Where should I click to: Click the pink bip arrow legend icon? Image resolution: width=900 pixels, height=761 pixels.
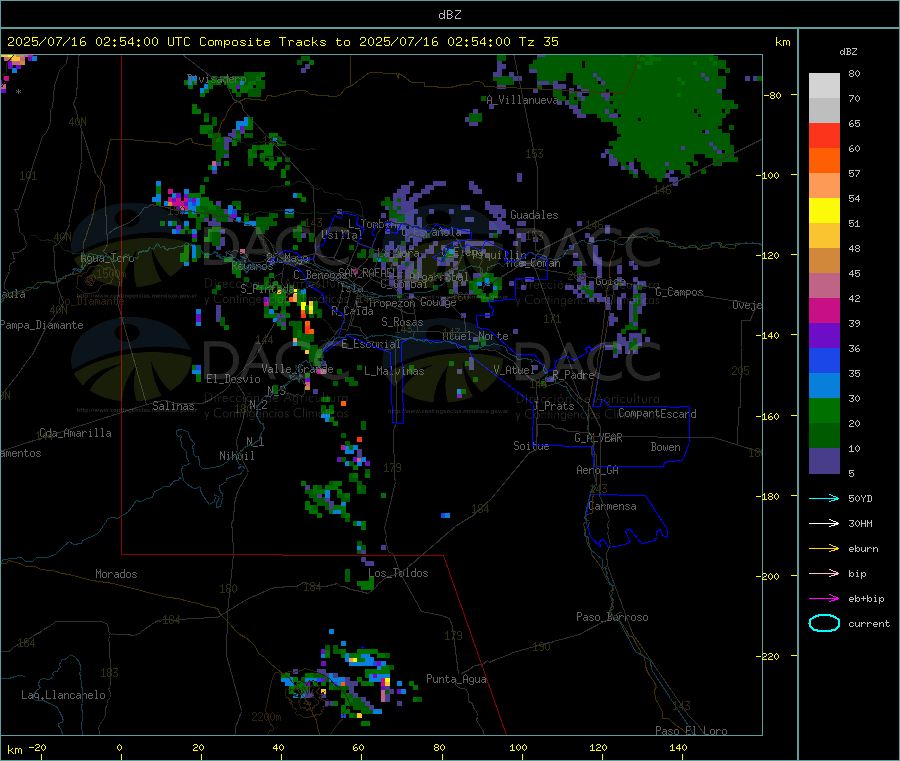(824, 573)
